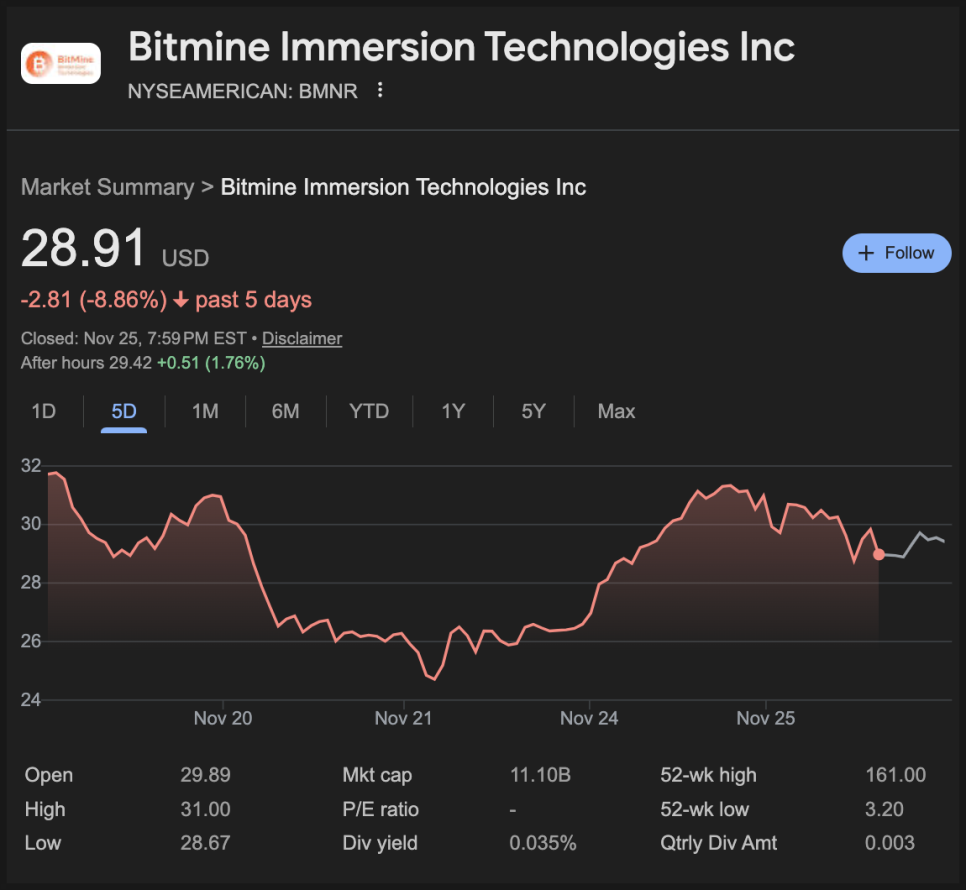
Task: Switch to the 1M chart tab
Action: pyautogui.click(x=205, y=411)
